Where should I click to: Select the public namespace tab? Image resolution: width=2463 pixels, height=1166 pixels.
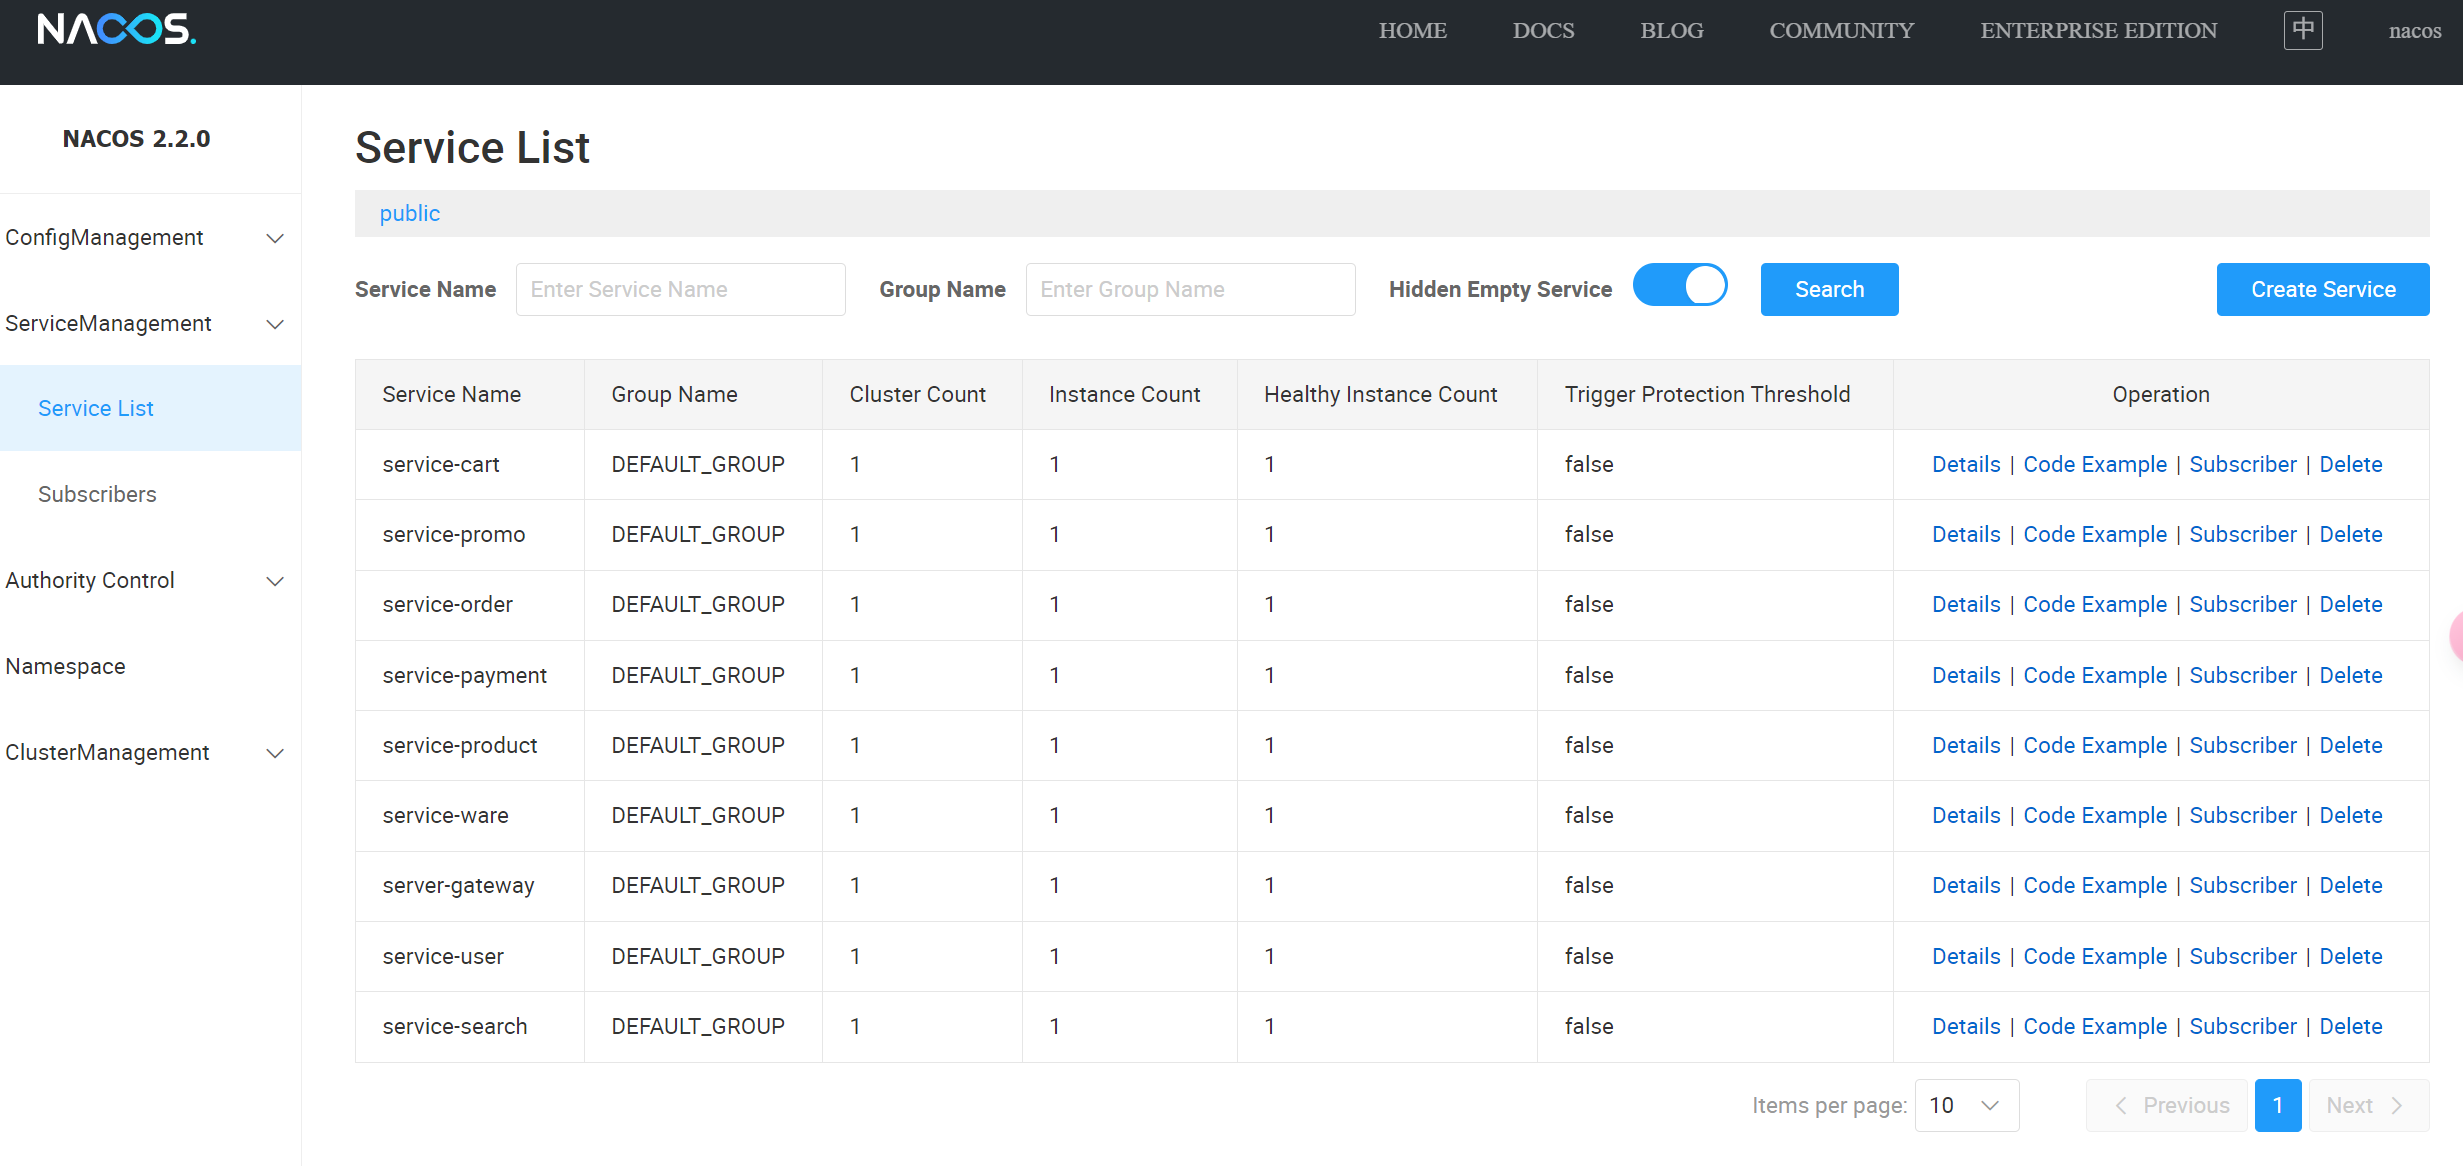409,214
